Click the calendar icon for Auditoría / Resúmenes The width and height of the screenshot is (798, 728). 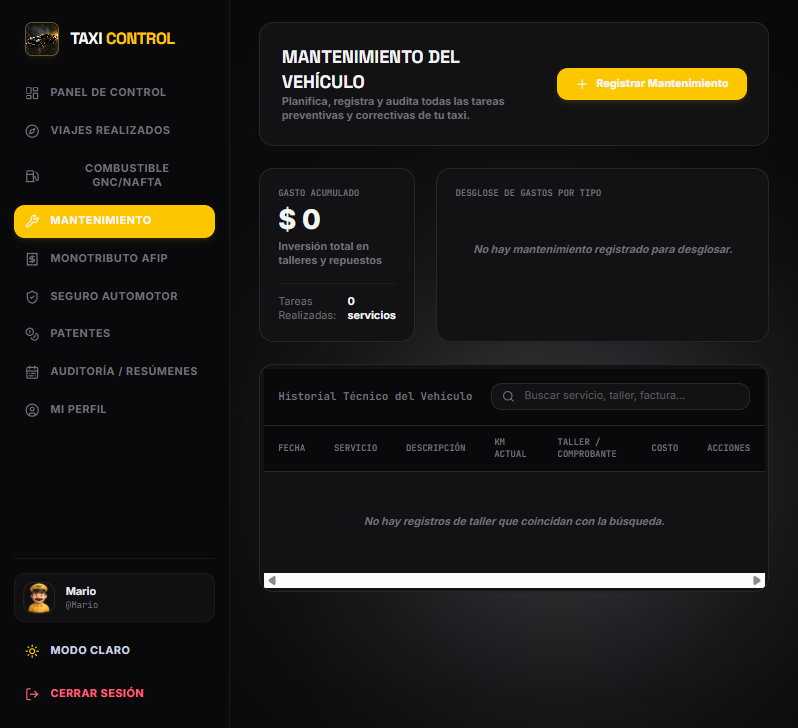32,372
